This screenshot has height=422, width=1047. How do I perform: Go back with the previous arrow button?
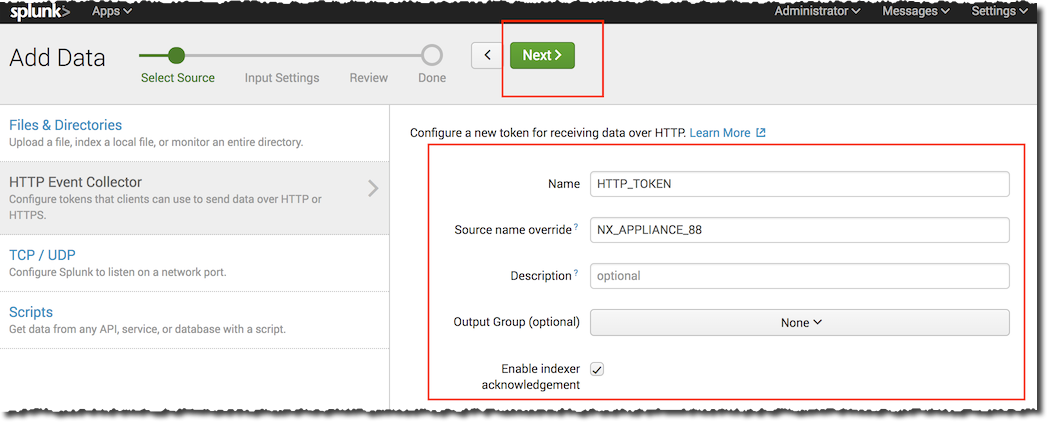[x=487, y=55]
